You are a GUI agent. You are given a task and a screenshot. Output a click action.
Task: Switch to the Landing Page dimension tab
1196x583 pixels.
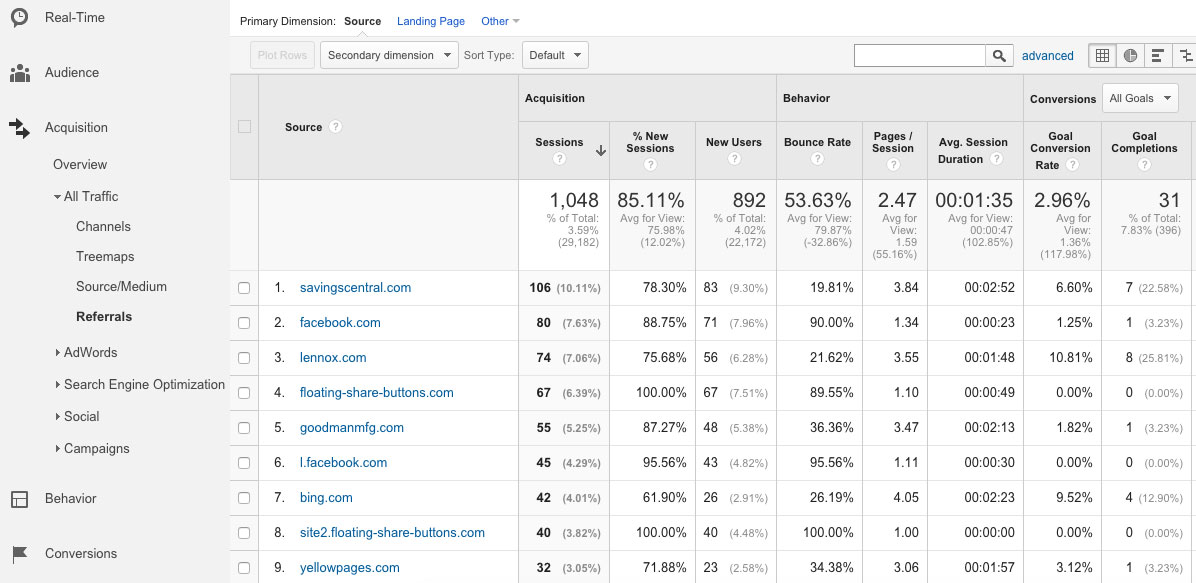click(431, 20)
